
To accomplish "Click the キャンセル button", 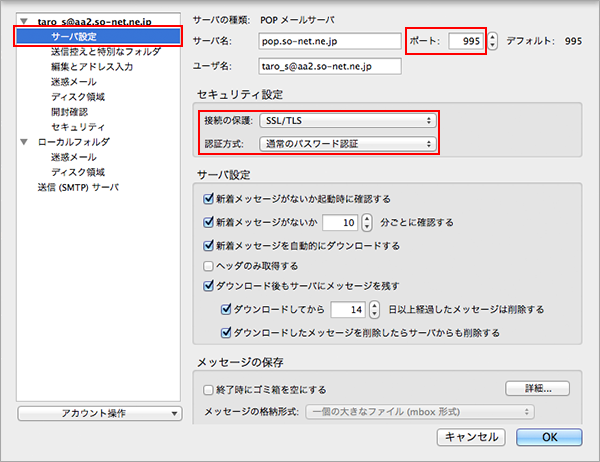I will click(x=472, y=436).
